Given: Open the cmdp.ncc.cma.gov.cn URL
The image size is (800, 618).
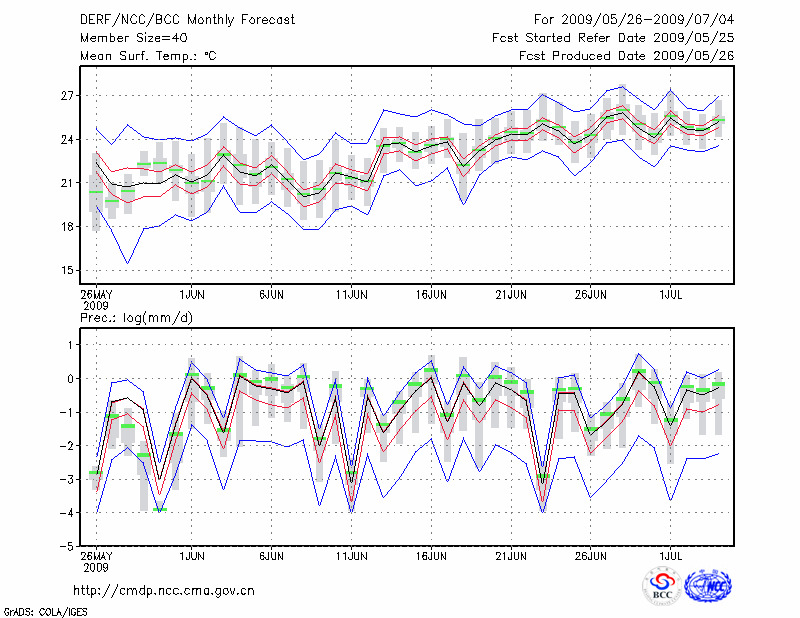Looking at the screenshot, I should coord(164,591).
